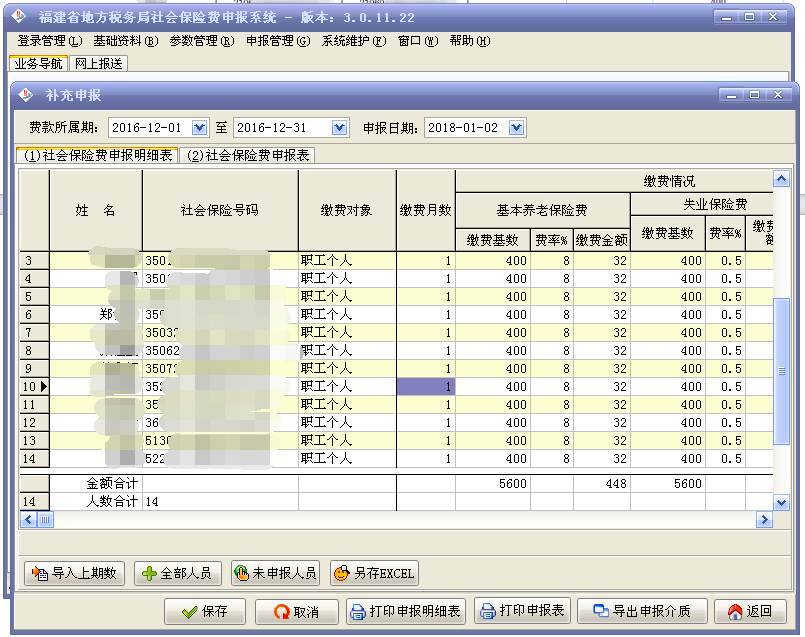Click 职工个人 cell in row 8
This screenshot has width=805, height=637.
click(x=347, y=351)
